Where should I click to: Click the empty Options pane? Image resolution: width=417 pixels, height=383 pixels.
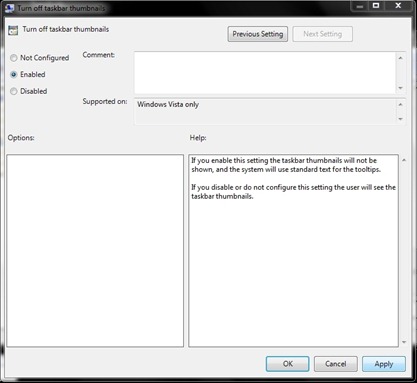(95, 251)
